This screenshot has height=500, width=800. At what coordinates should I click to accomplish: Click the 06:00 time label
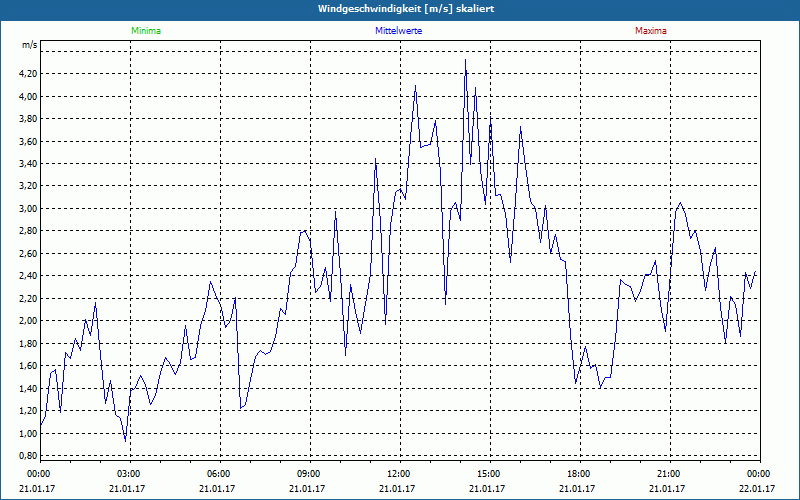tap(220, 474)
